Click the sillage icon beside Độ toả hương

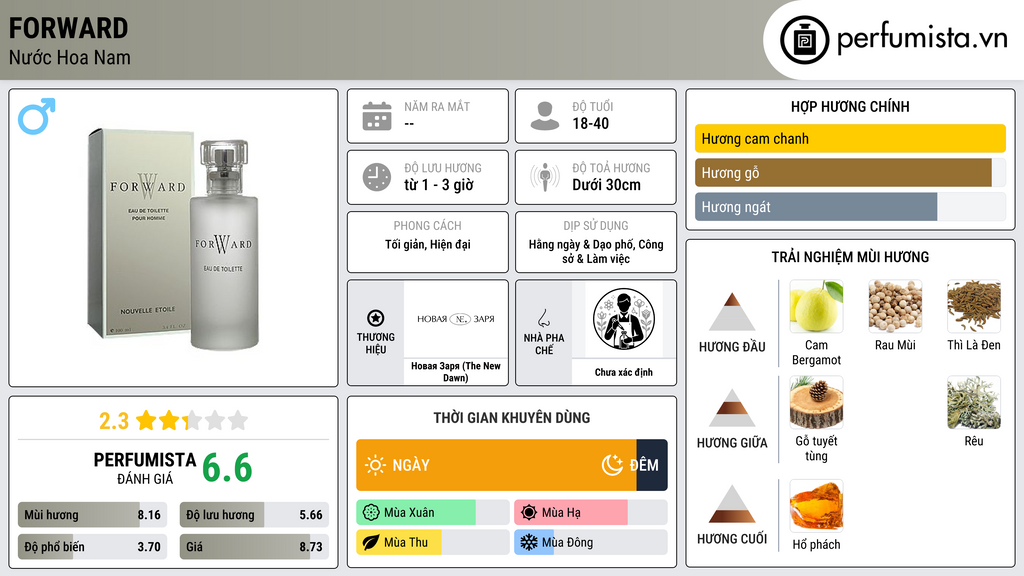pyautogui.click(x=545, y=177)
